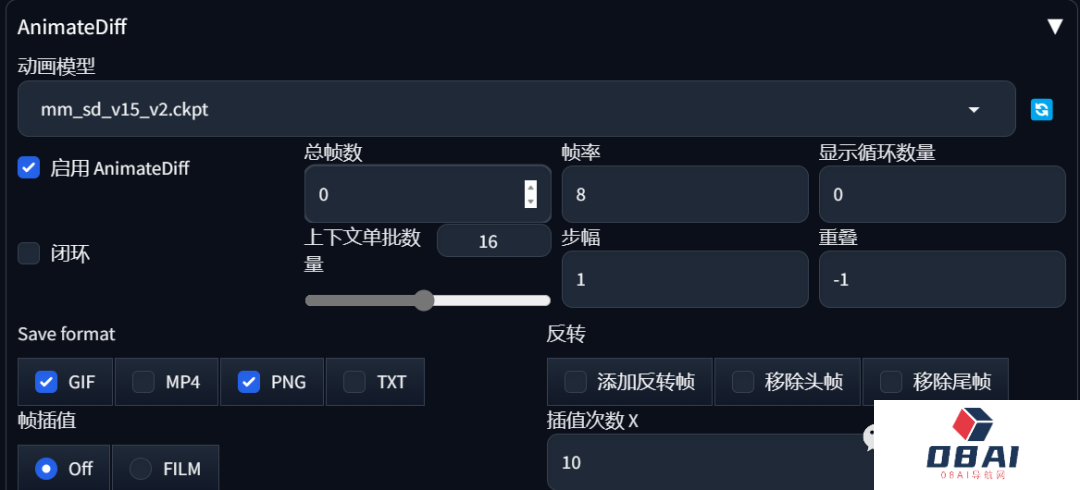Enable the 闭环 checkbox

(x=28, y=254)
